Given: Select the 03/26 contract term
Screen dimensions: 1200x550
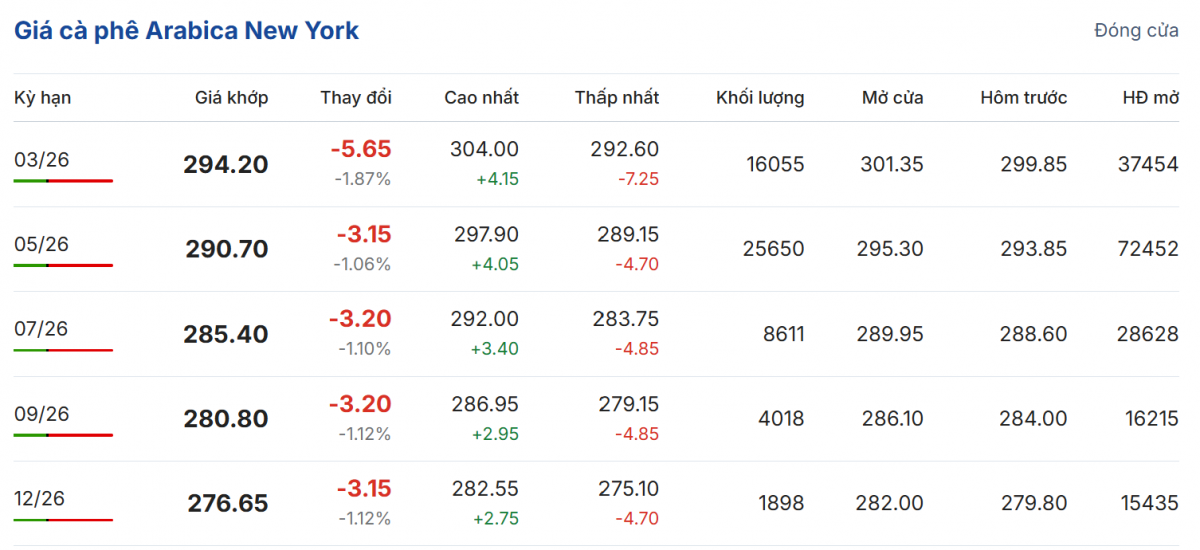Looking at the screenshot, I should [x=41, y=160].
